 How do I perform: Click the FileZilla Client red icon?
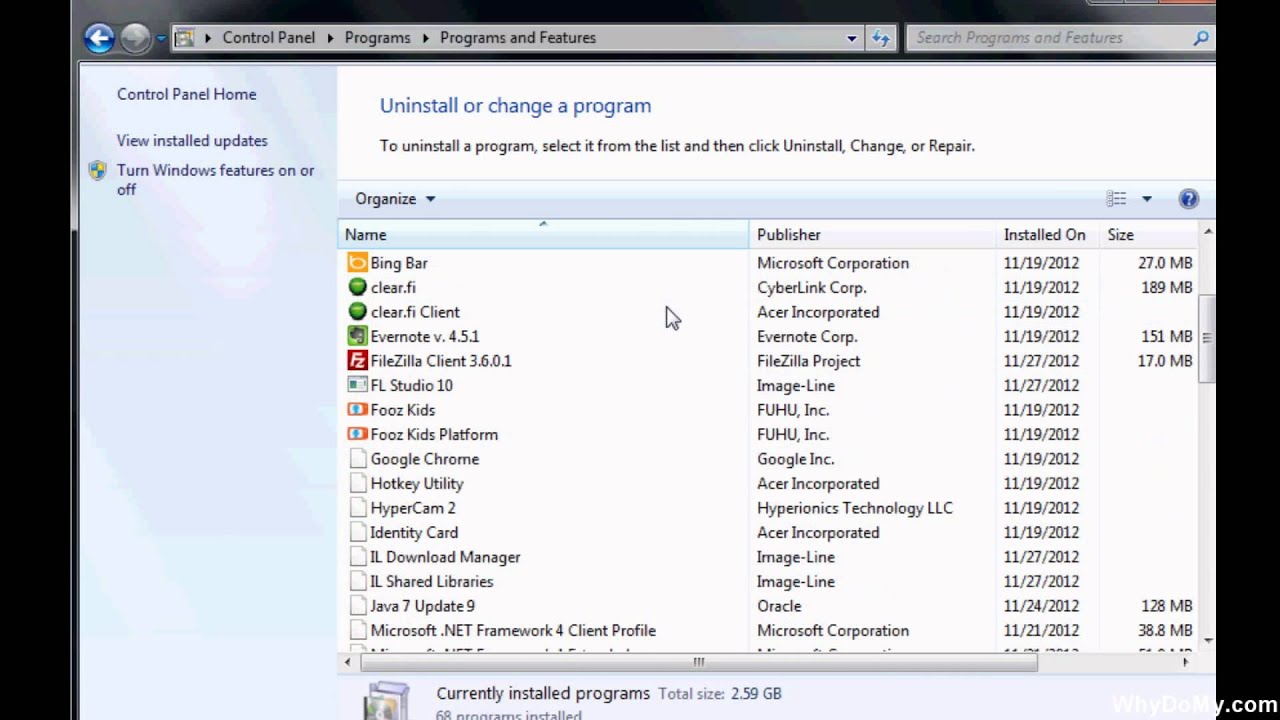click(x=357, y=361)
